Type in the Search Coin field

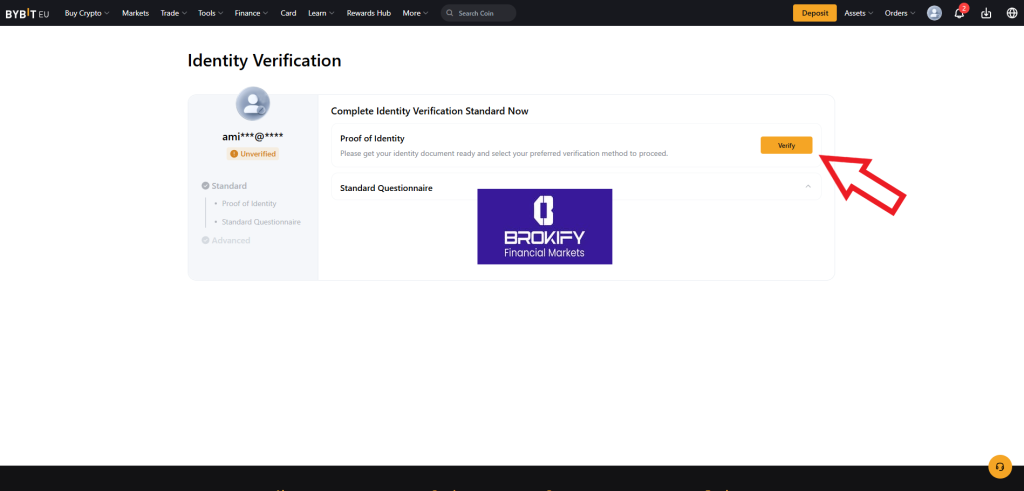point(483,13)
